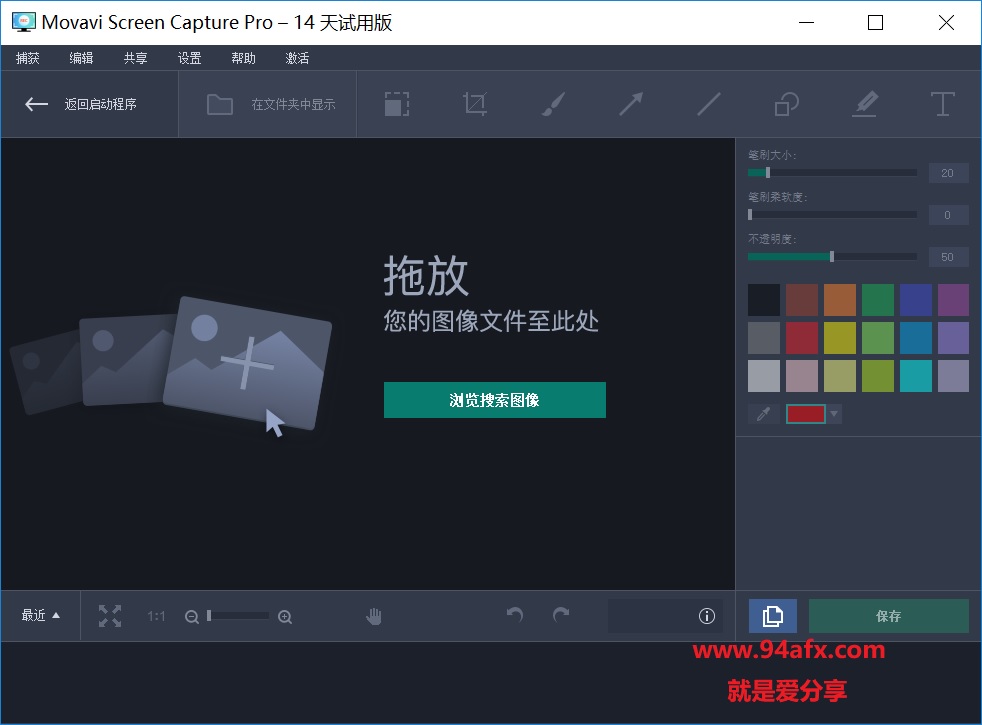
Task: Click the zoom level slider
Action: [x=238, y=616]
